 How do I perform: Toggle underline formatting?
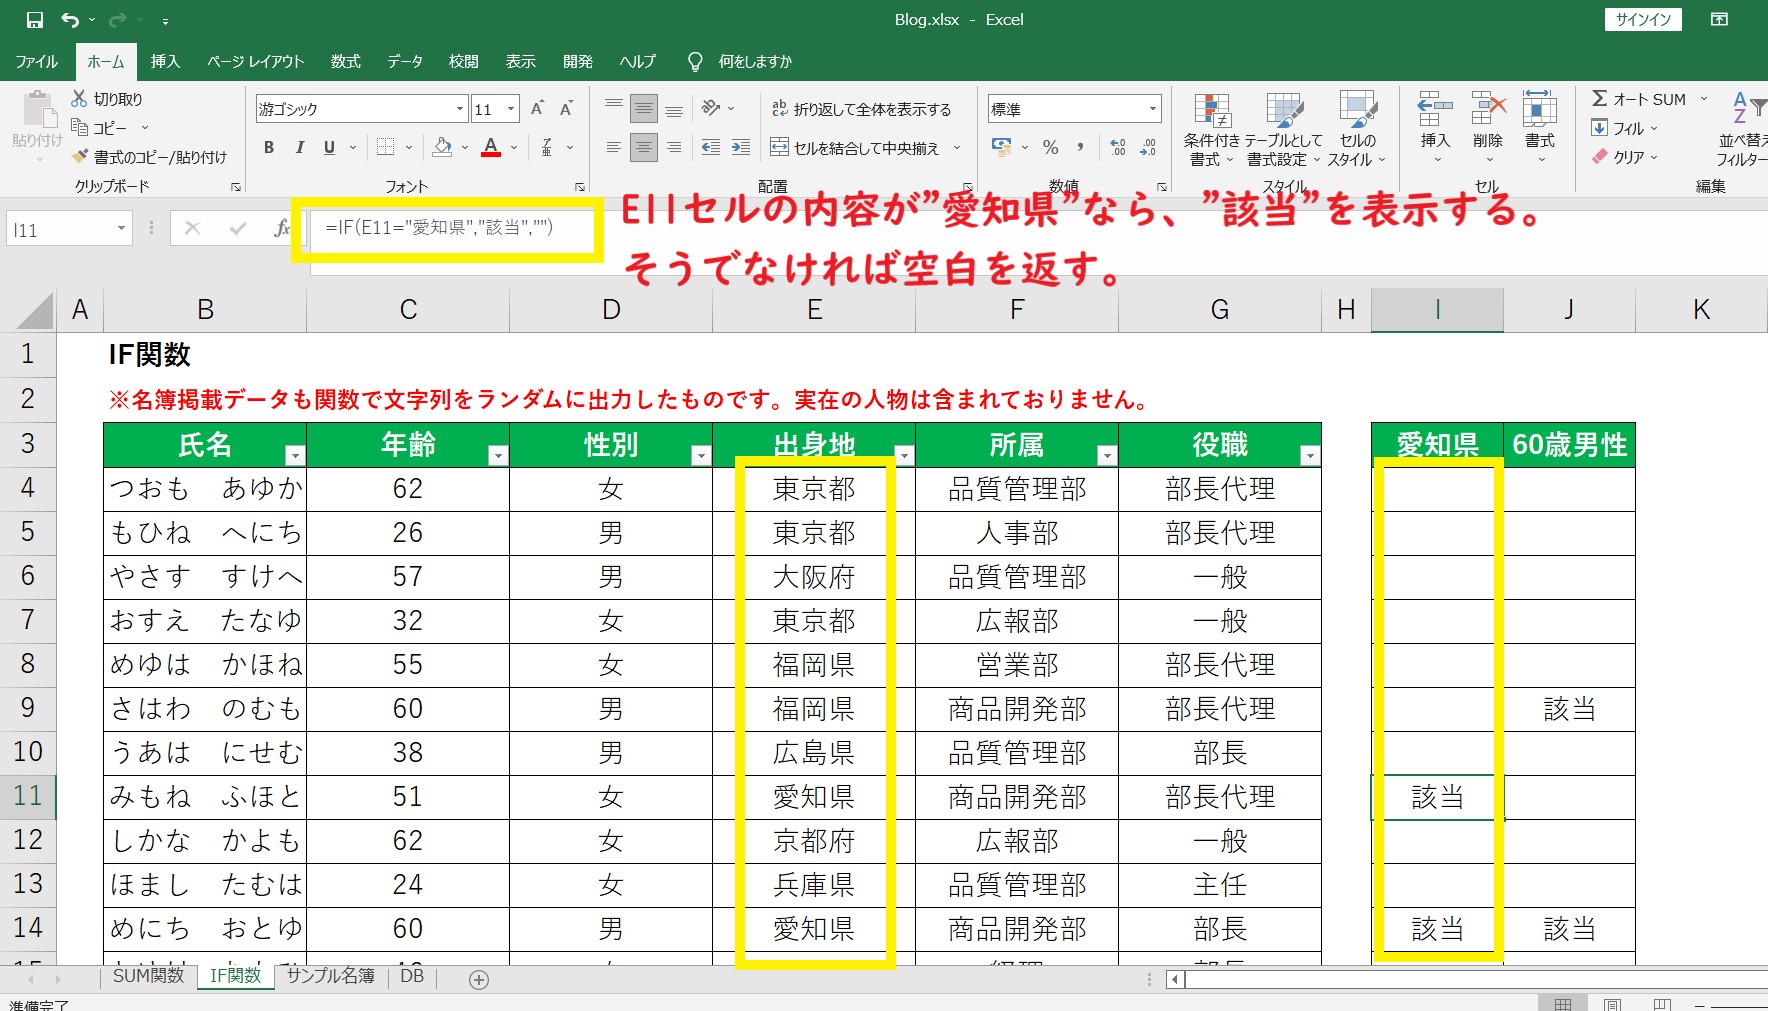pos(329,148)
